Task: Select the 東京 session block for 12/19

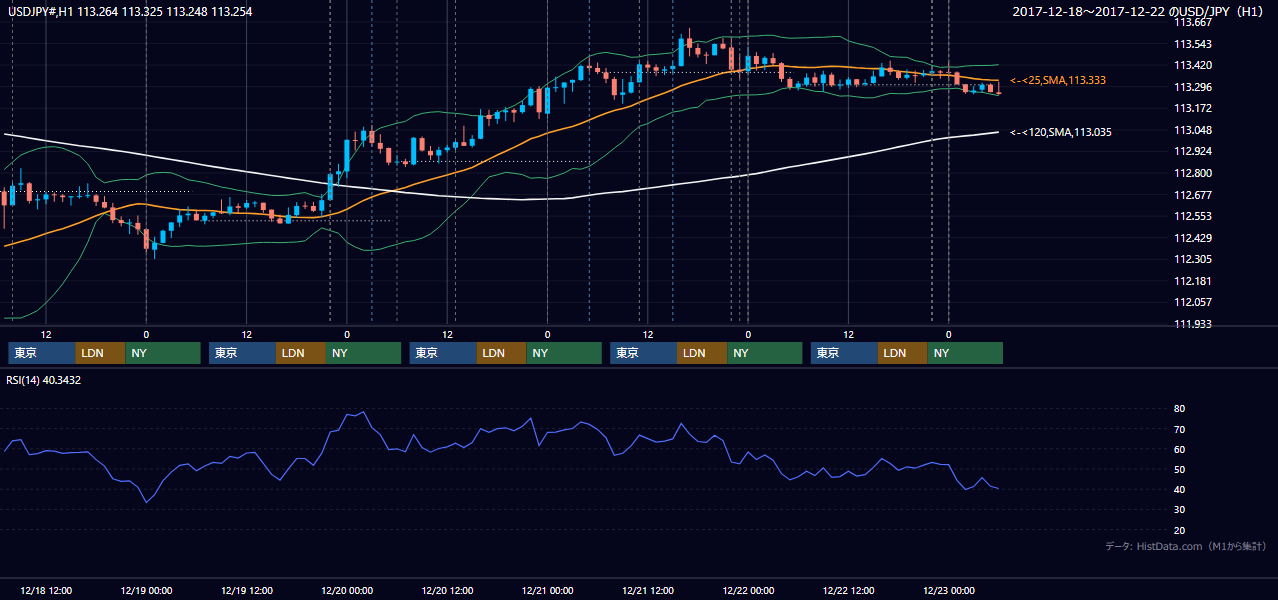Action: coord(242,353)
